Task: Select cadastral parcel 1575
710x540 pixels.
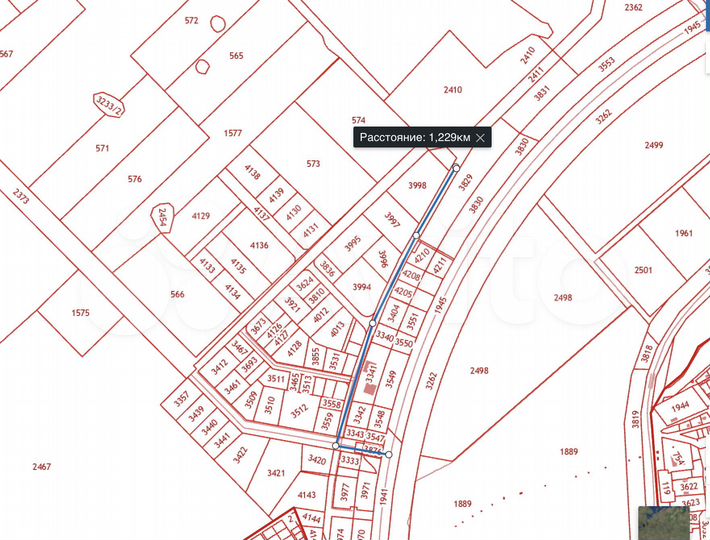Action: coord(81,313)
